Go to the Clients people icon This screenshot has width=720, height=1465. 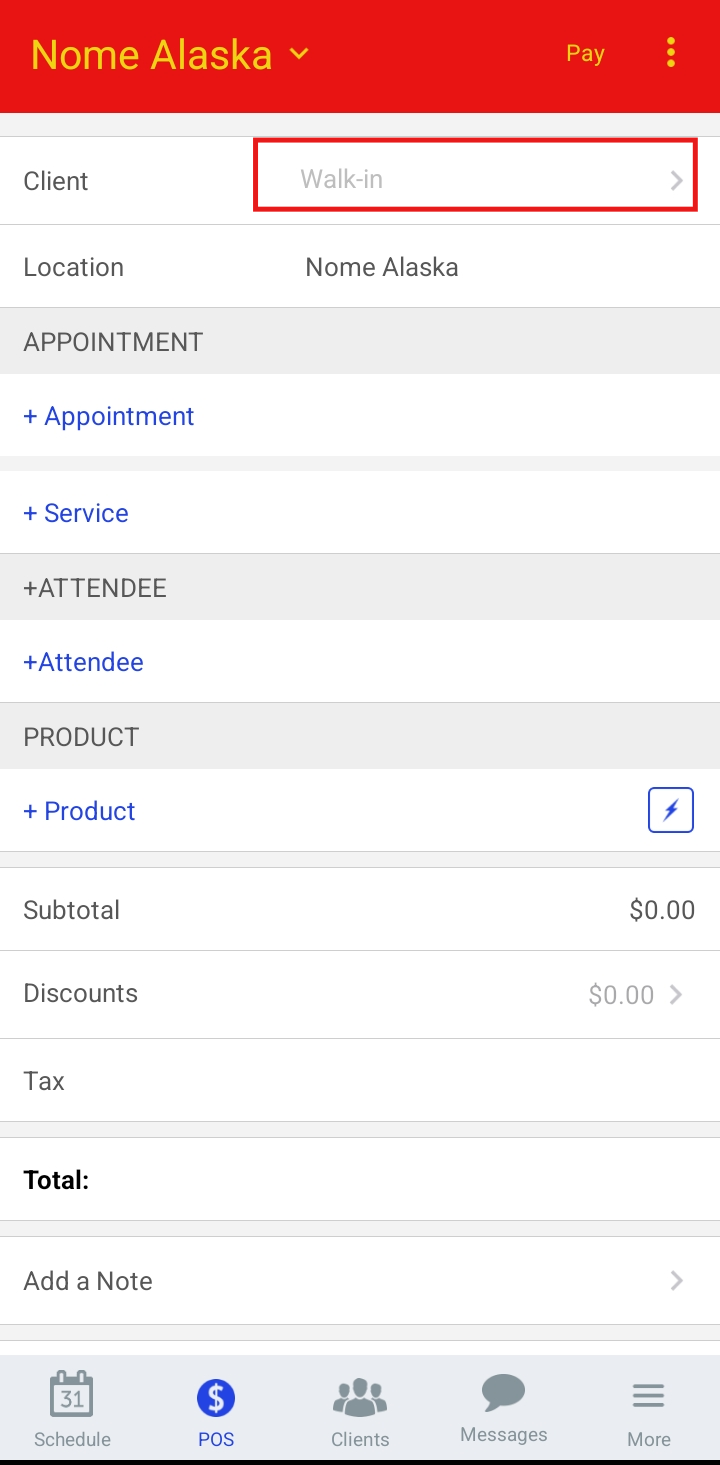[360, 1397]
